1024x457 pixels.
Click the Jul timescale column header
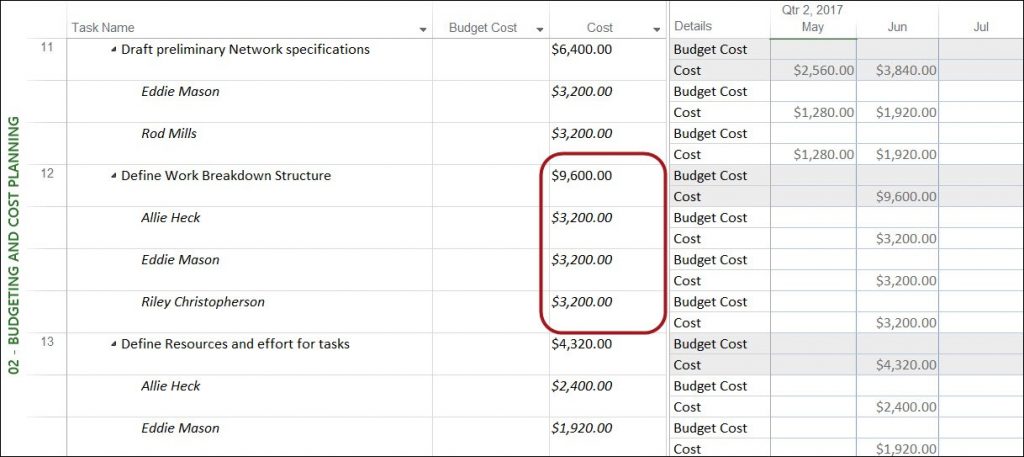[x=981, y=27]
